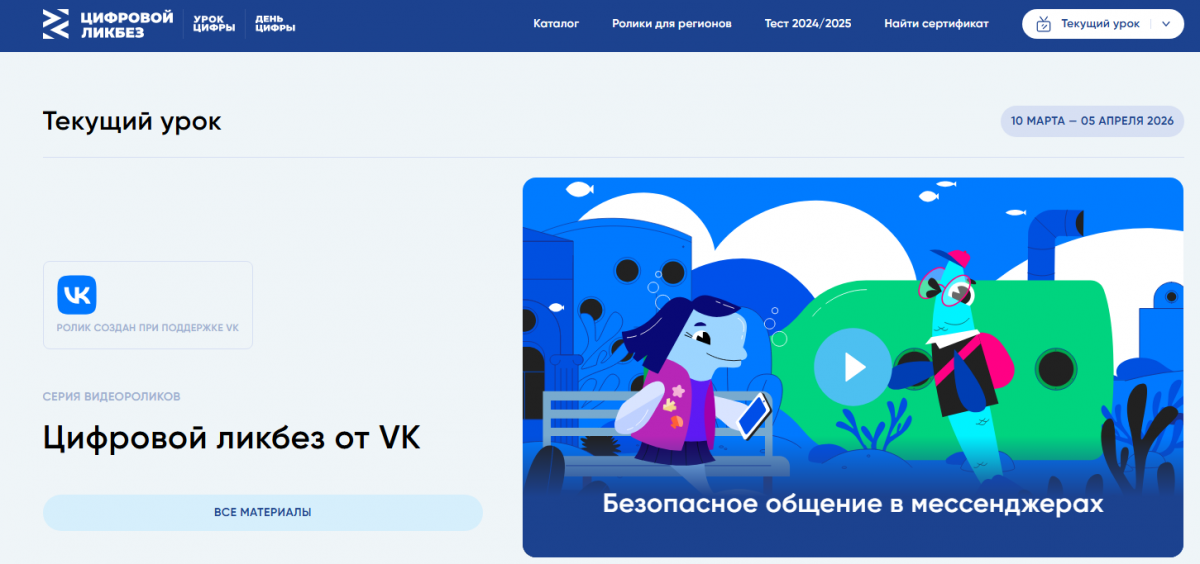The width and height of the screenshot is (1200, 564).
Task: Click the Текущий урок page heading
Action: pos(132,122)
